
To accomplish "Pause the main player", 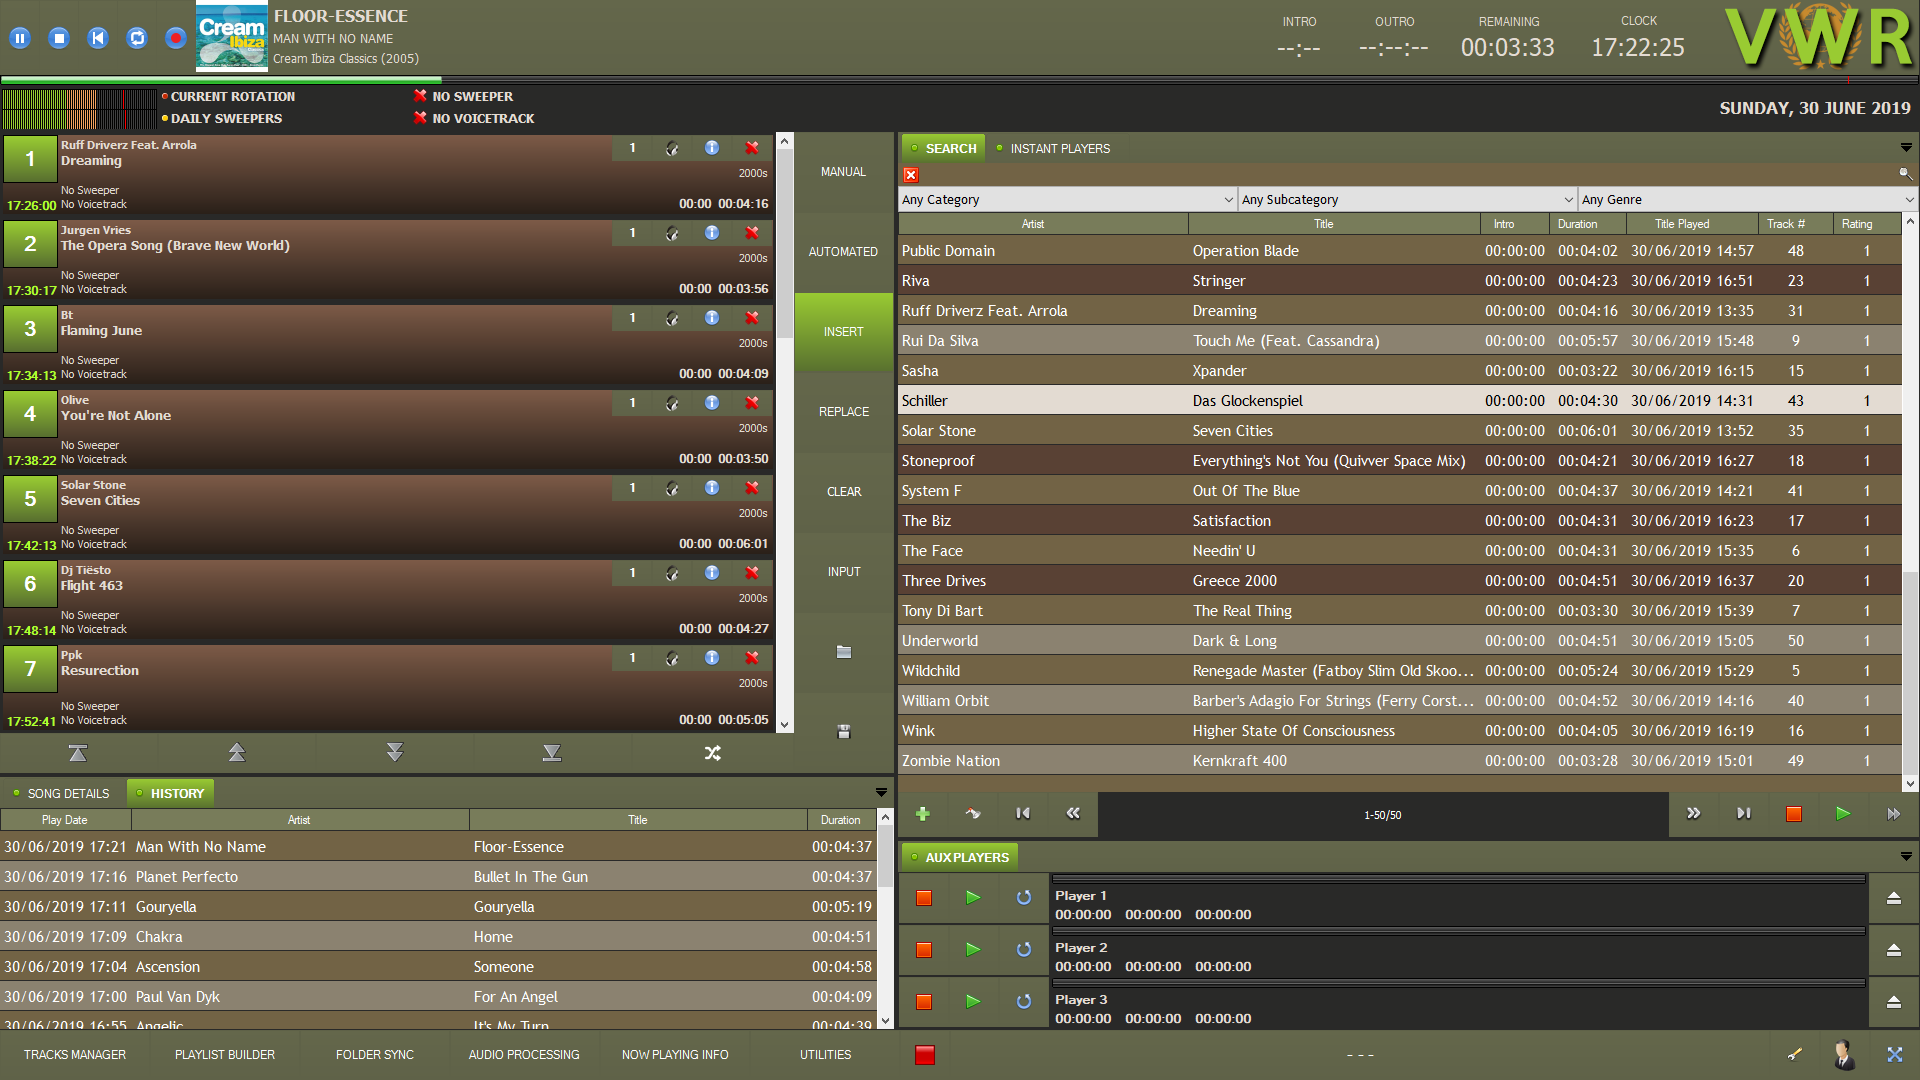I will pyautogui.click(x=20, y=38).
